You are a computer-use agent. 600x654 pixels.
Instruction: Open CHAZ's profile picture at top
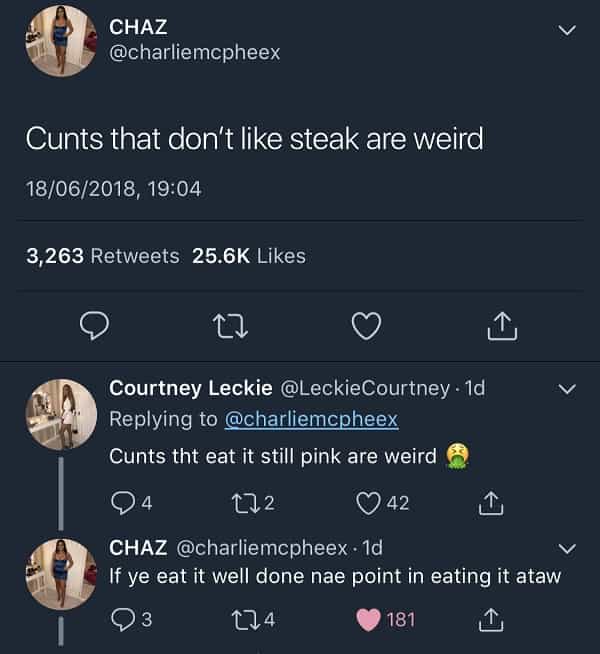61,41
